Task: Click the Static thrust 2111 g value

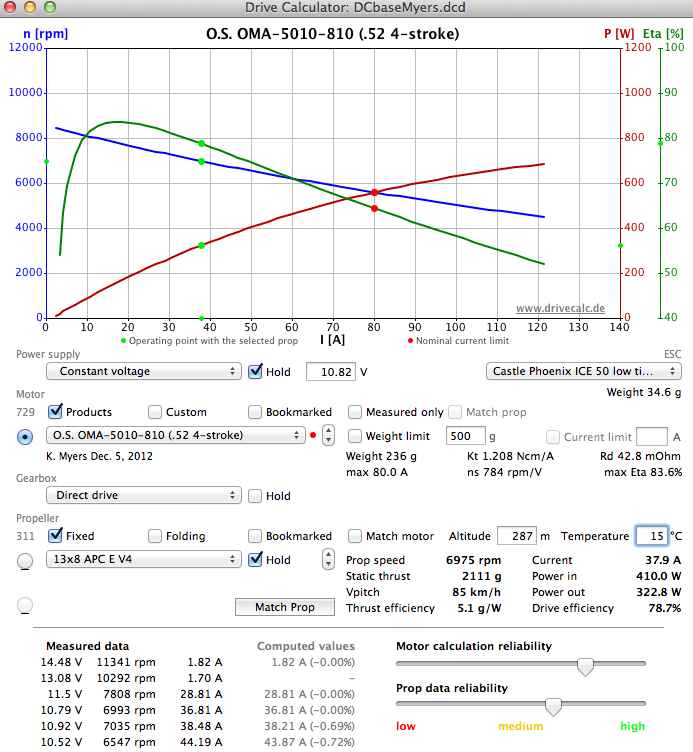Action: pos(482,576)
